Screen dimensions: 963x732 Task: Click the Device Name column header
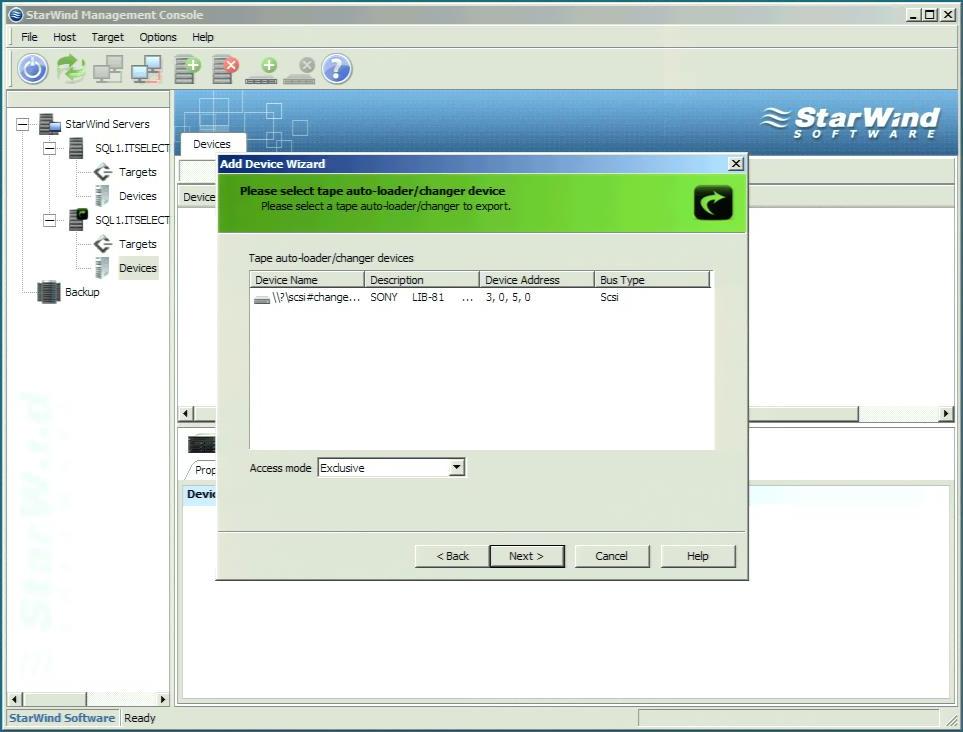coord(306,279)
